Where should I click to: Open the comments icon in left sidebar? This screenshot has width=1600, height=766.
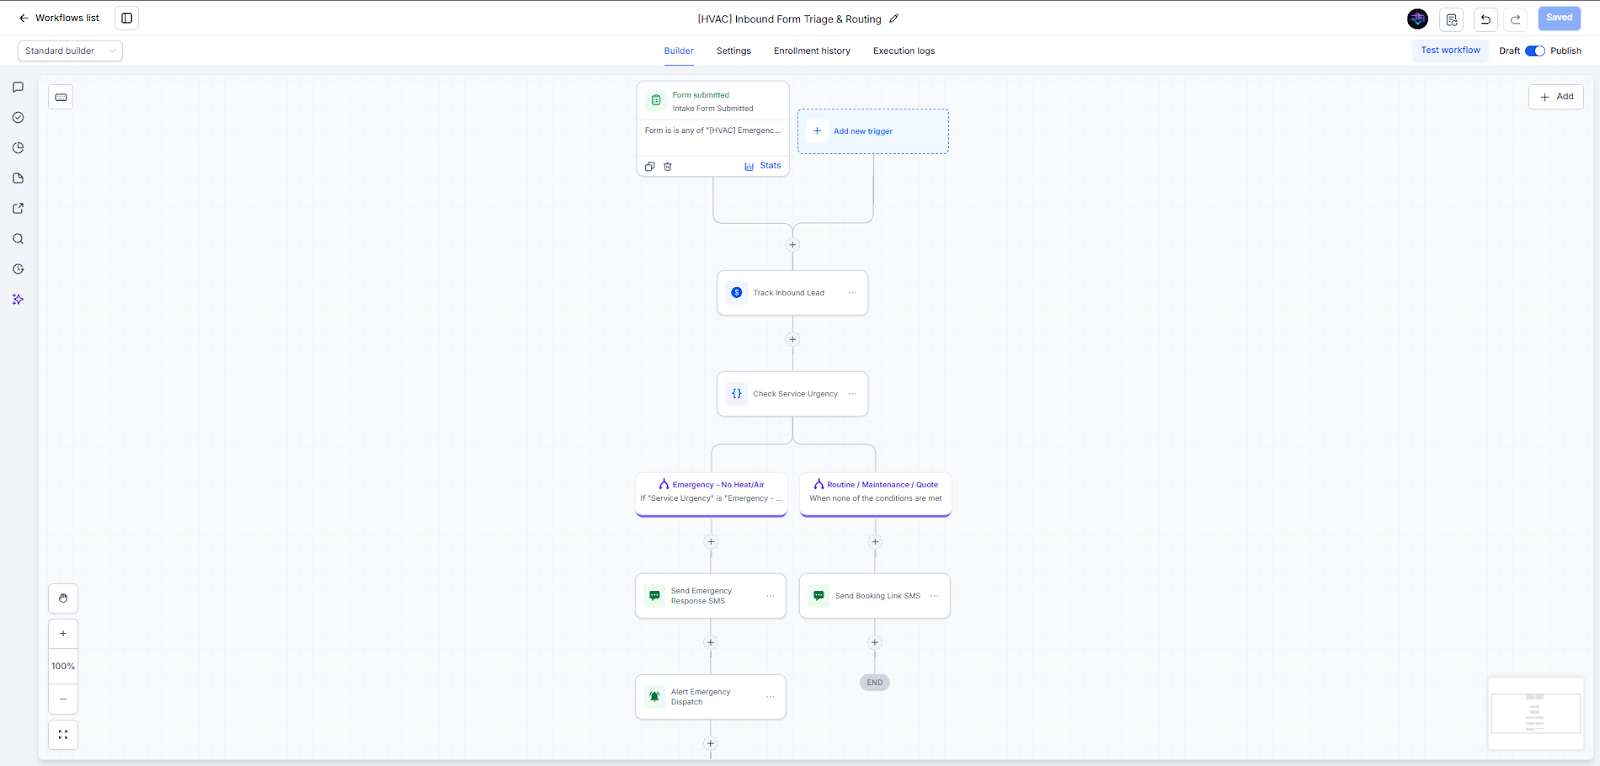pyautogui.click(x=18, y=87)
